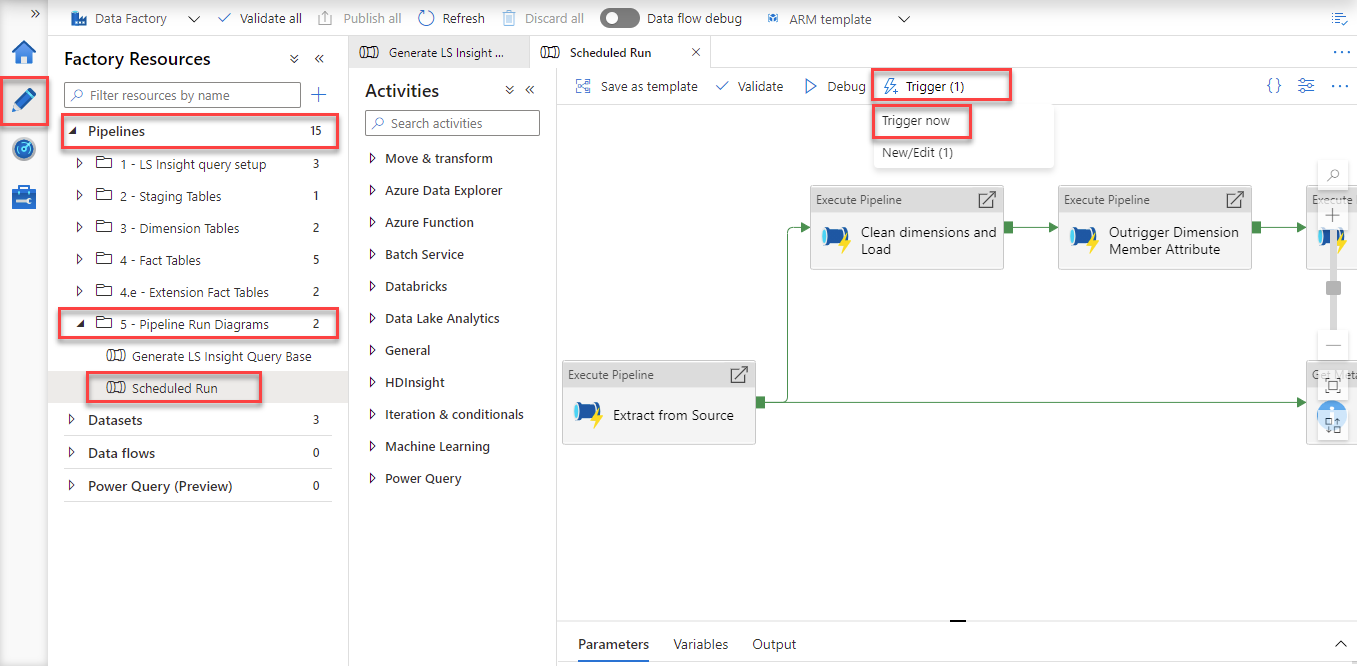Open the Home hub icon
This screenshot has width=1357, height=666.
[24, 53]
